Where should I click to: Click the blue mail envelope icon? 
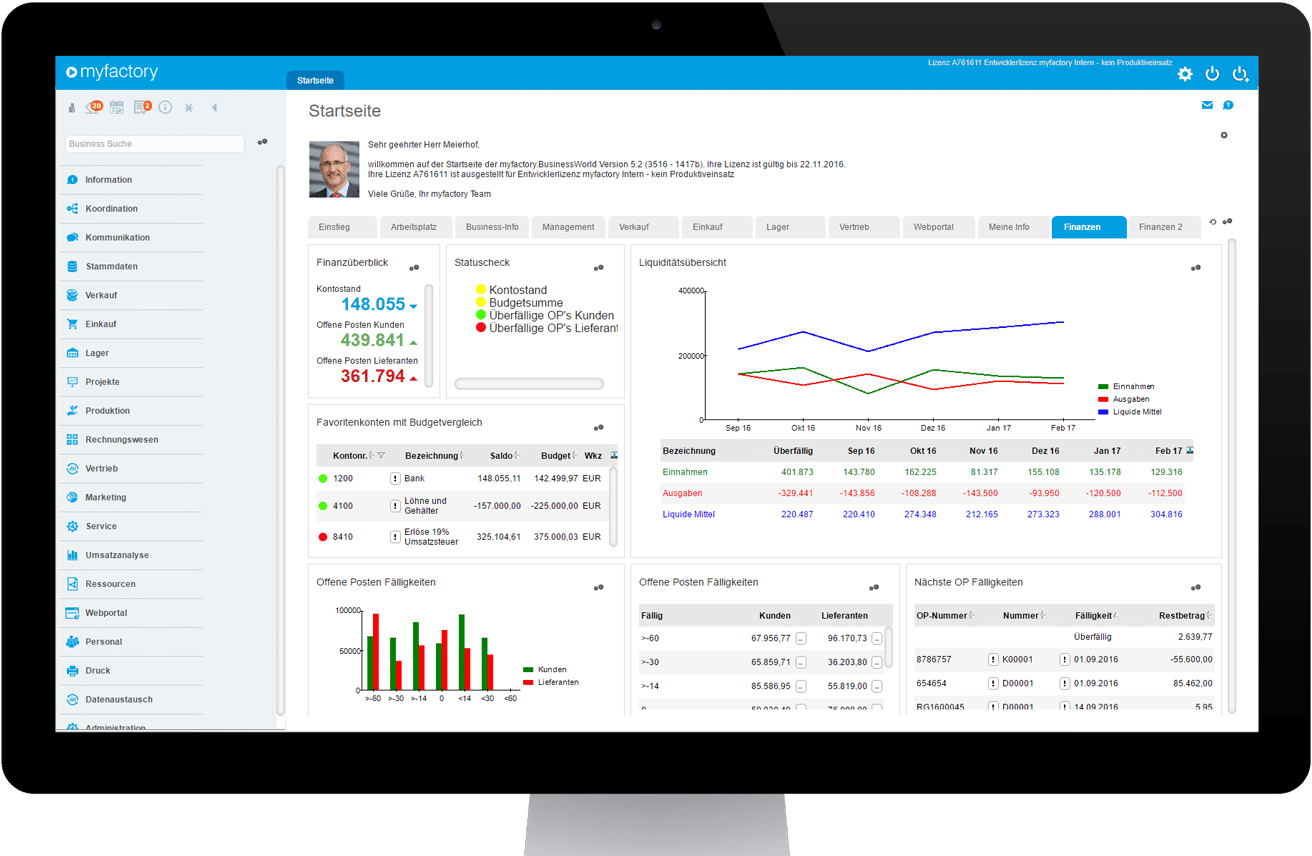click(x=1207, y=106)
